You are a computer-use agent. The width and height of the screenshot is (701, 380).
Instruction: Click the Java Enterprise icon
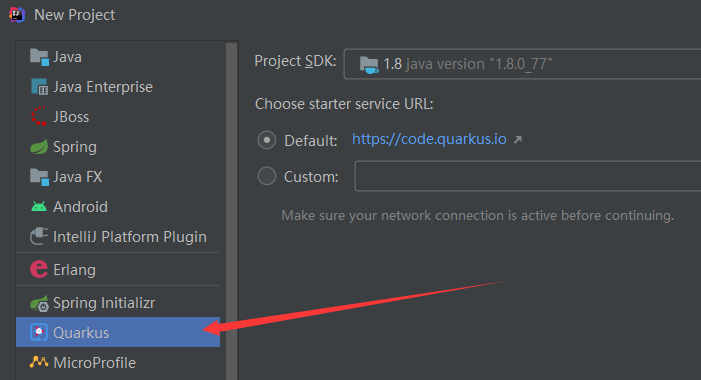tap(39, 87)
